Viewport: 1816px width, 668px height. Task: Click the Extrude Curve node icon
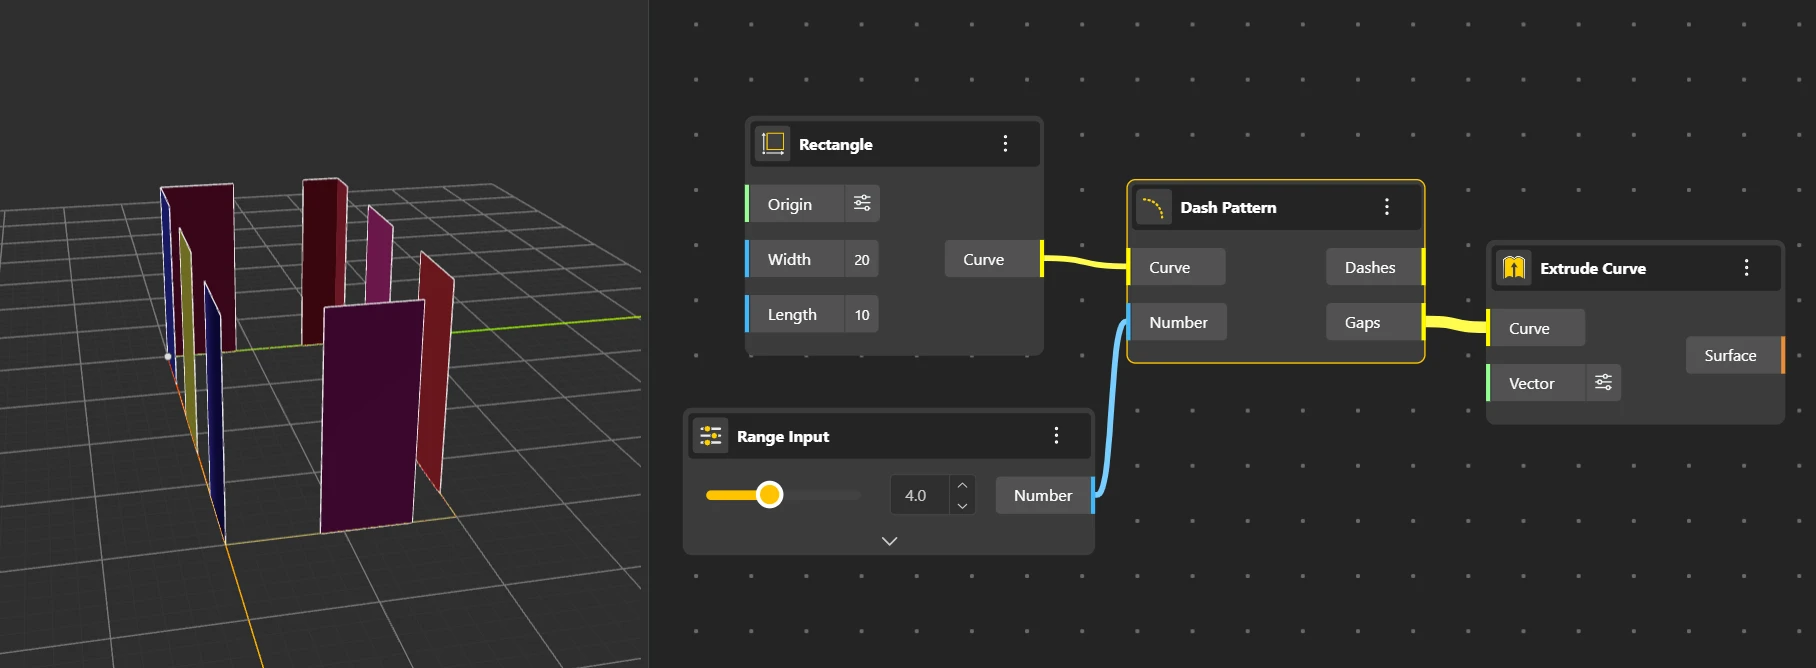(x=1513, y=268)
